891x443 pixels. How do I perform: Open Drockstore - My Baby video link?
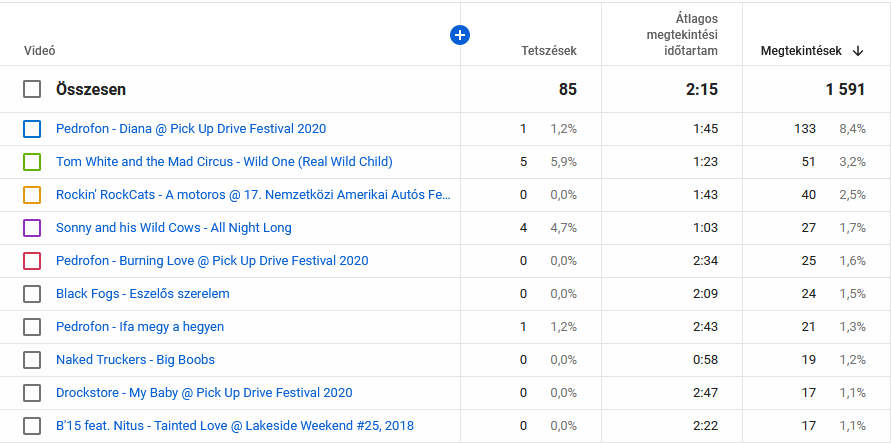pyautogui.click(x=204, y=393)
